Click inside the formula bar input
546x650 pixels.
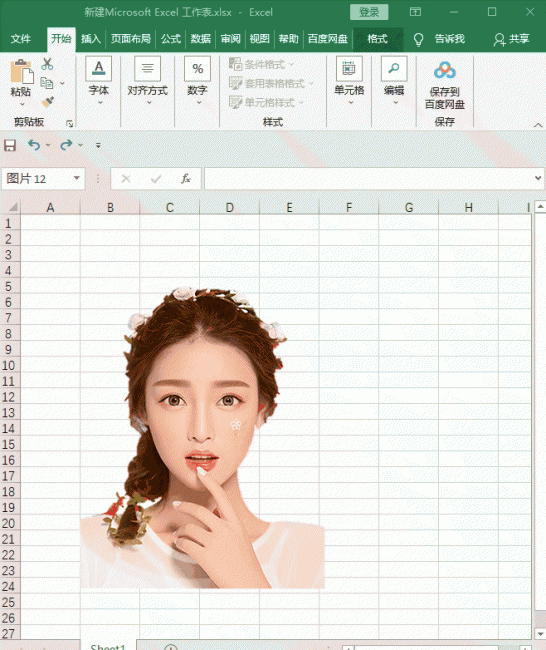coord(369,179)
